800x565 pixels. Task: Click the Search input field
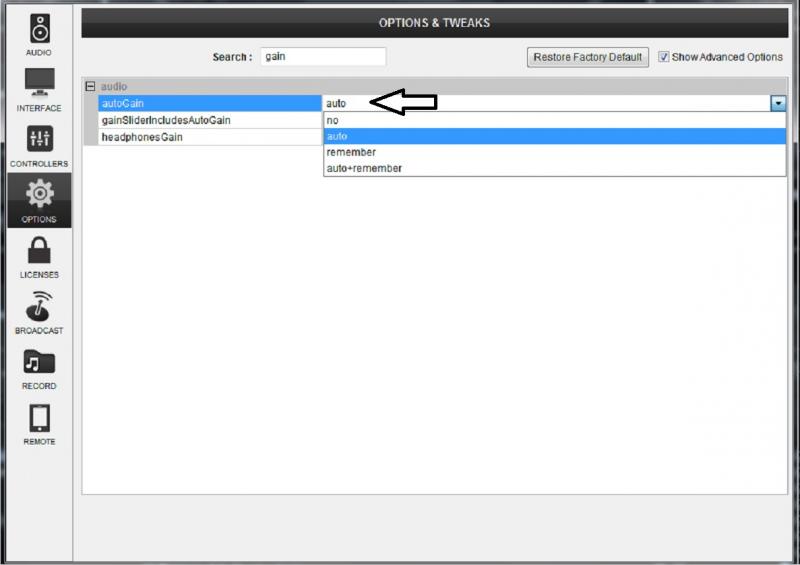click(323, 57)
